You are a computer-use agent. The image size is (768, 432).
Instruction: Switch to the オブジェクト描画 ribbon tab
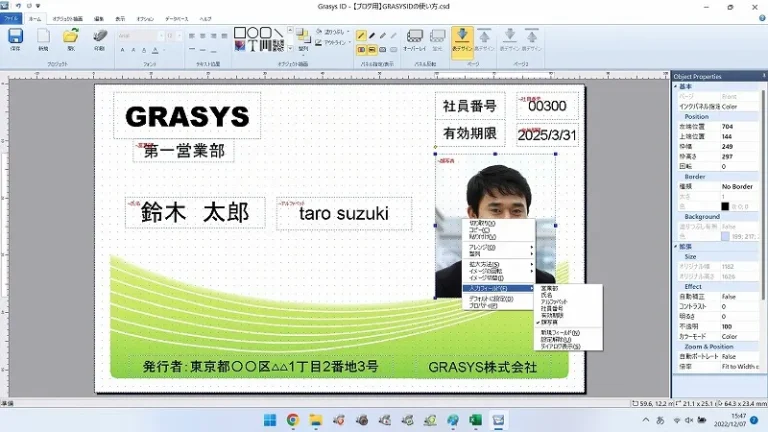coord(68,19)
